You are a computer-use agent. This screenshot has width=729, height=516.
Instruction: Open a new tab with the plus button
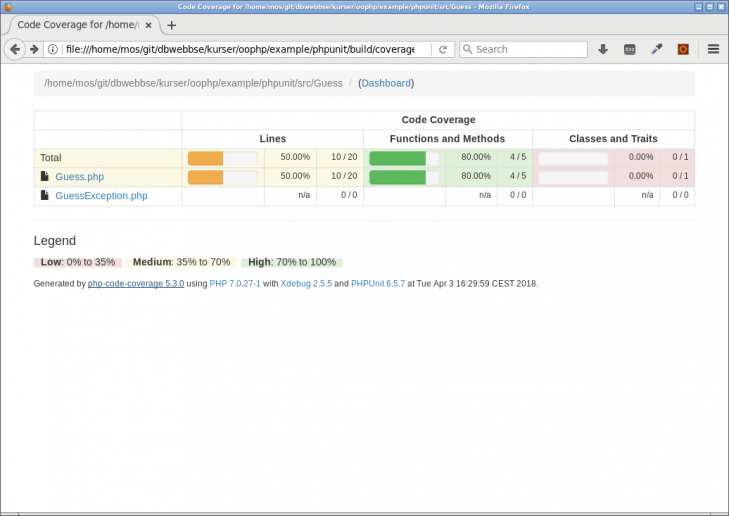[x=172, y=25]
